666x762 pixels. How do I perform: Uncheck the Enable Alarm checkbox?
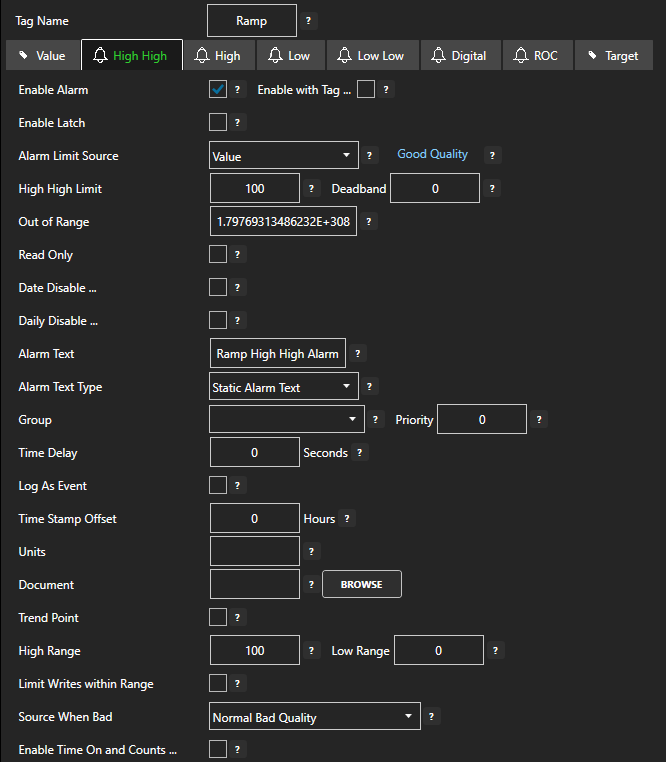218,89
